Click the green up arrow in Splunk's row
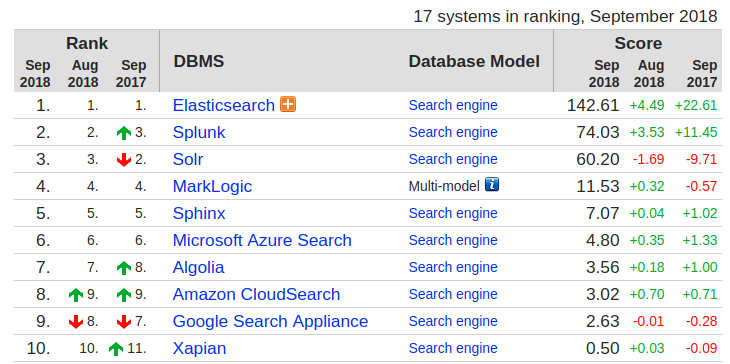730x364 pixels. [124, 133]
